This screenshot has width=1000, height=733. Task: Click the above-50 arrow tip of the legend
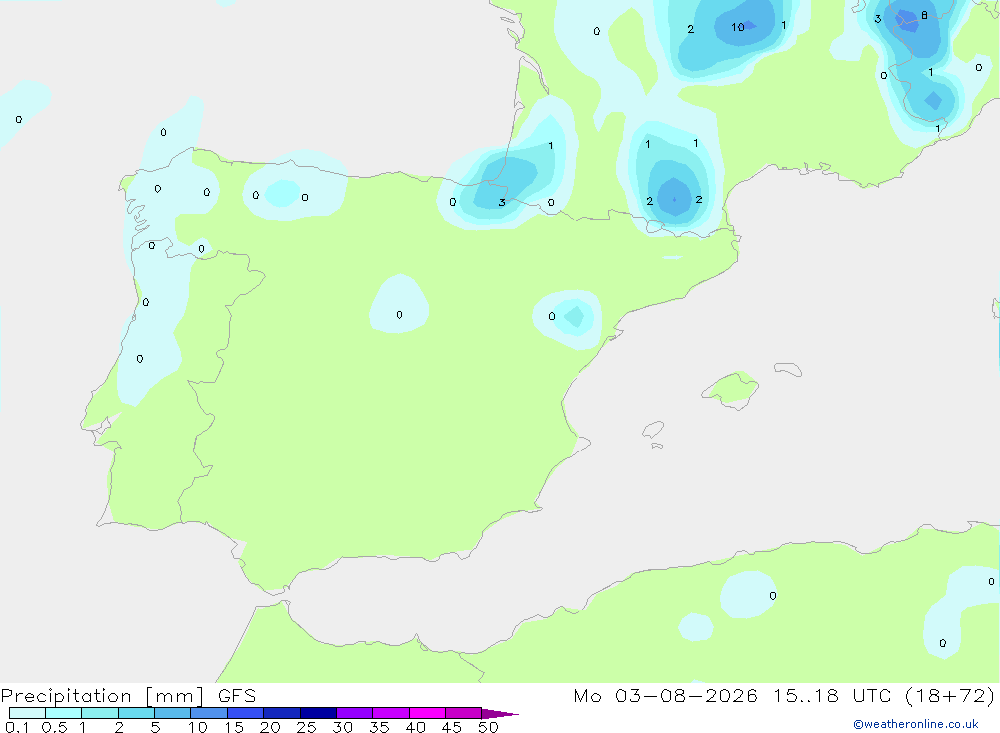[499, 714]
